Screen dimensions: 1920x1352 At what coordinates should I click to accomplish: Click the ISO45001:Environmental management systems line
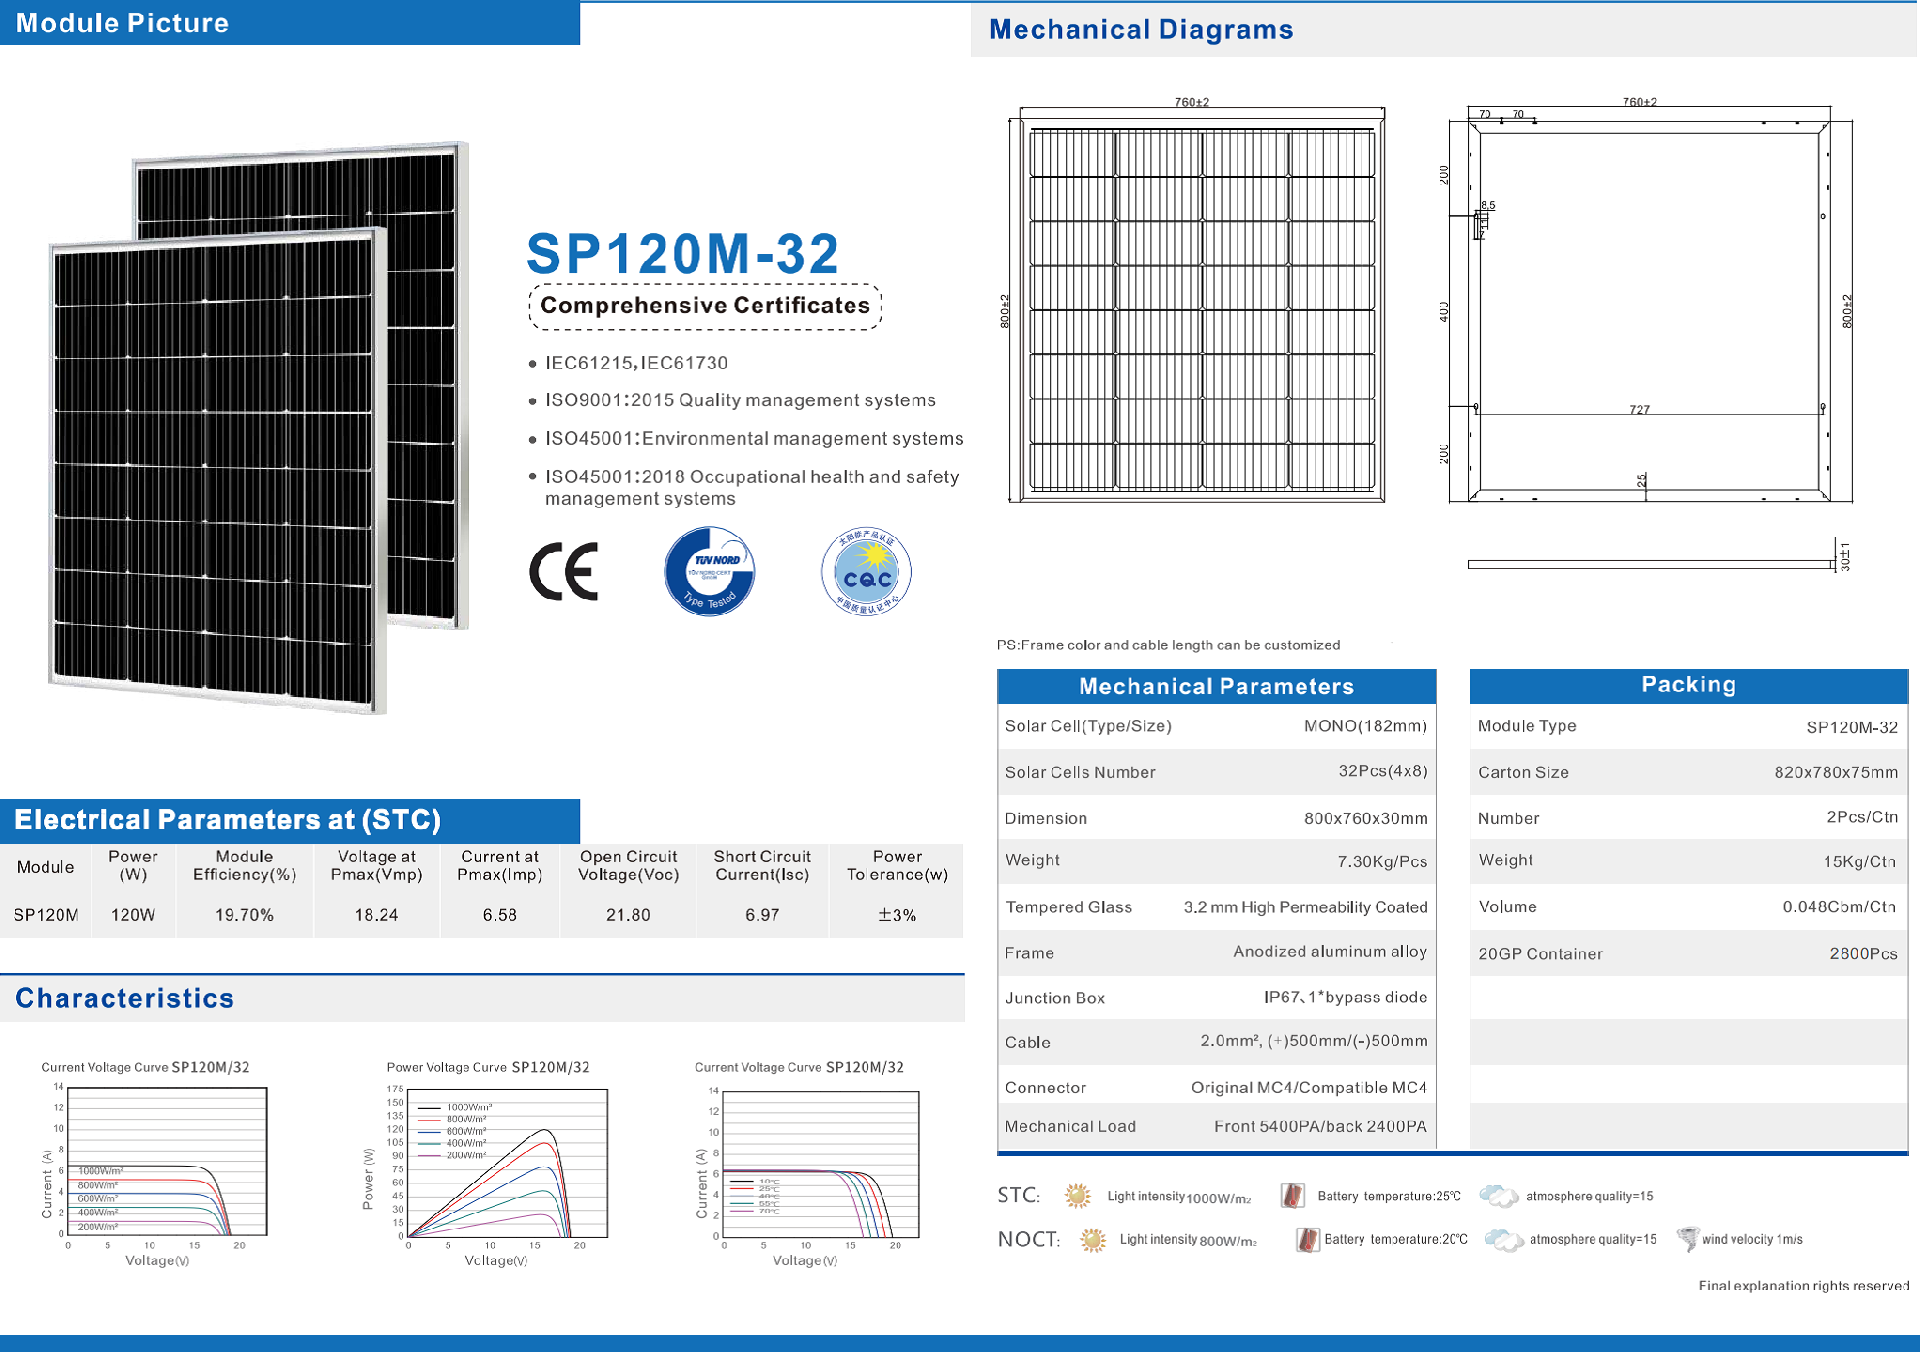(x=754, y=439)
